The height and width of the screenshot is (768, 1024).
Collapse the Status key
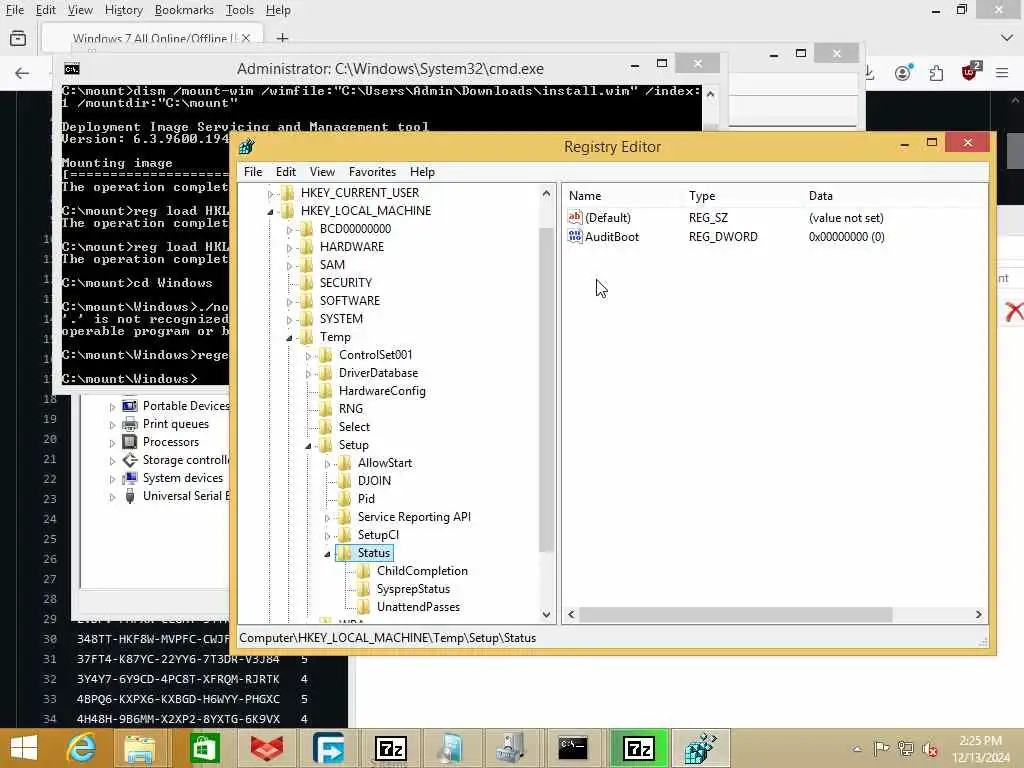327,554
